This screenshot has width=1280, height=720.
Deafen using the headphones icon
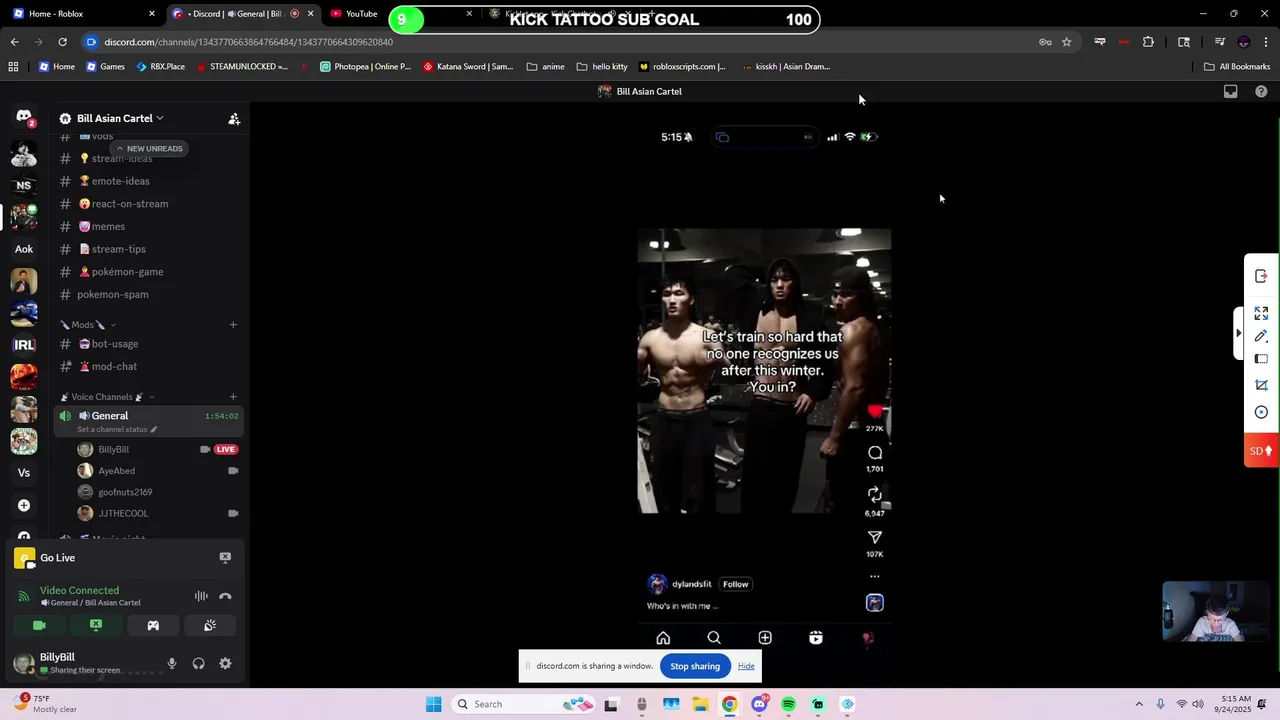tap(199, 663)
